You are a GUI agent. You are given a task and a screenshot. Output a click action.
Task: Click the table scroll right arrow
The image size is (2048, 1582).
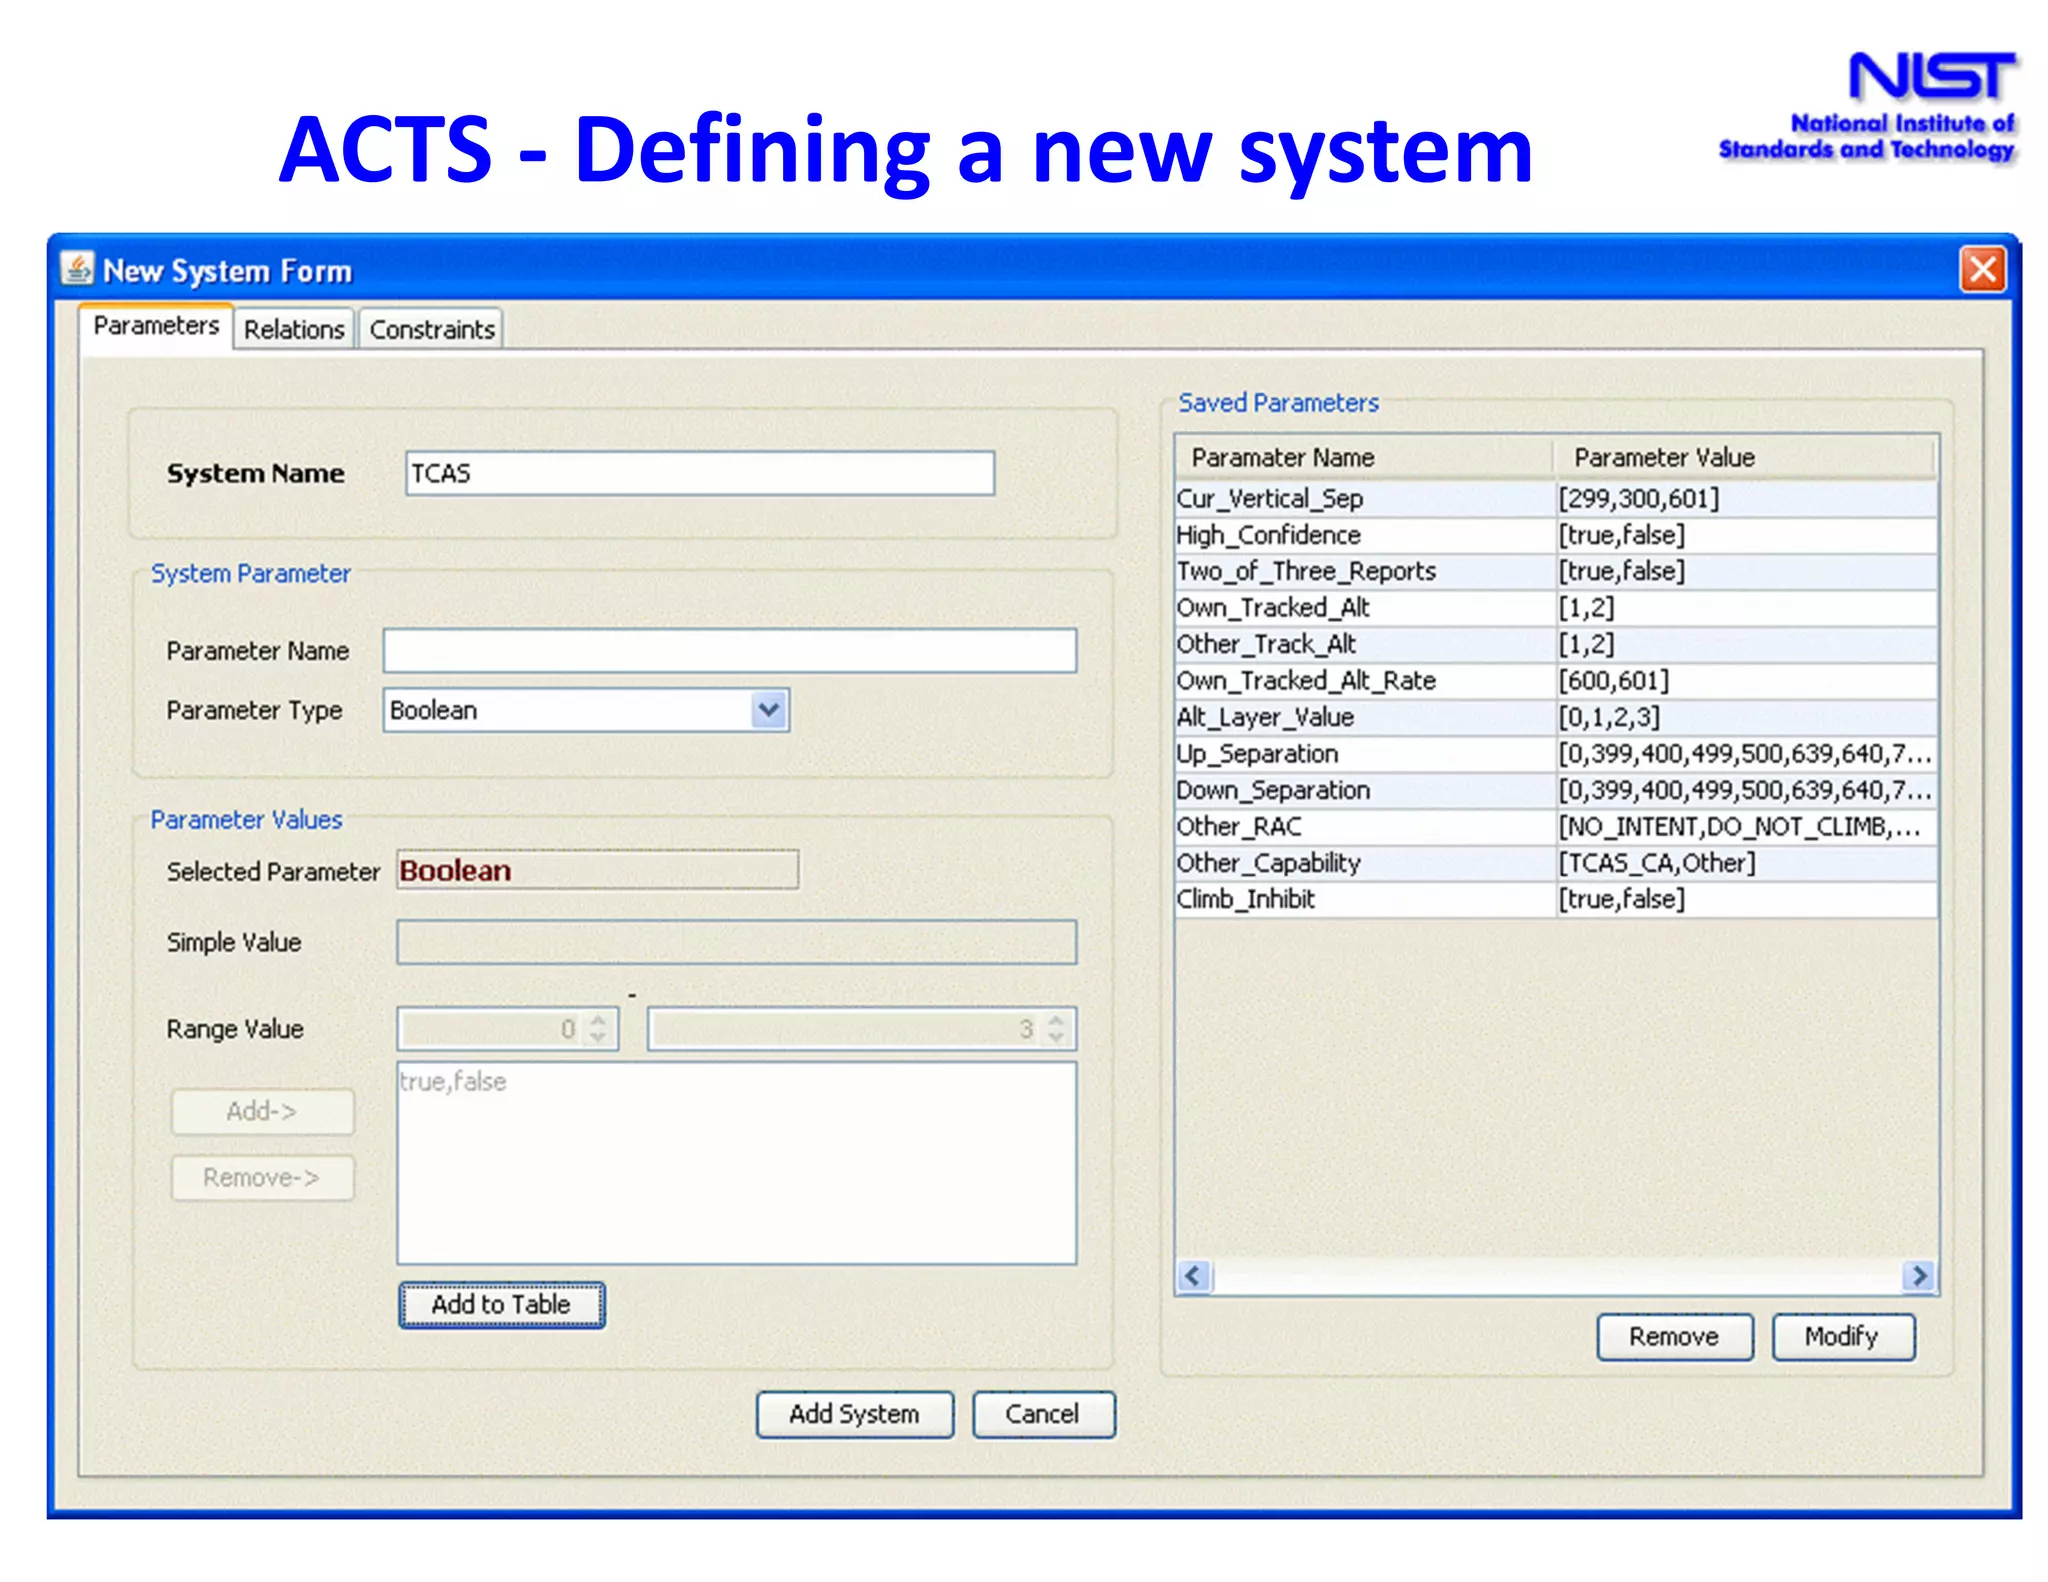1919,1276
